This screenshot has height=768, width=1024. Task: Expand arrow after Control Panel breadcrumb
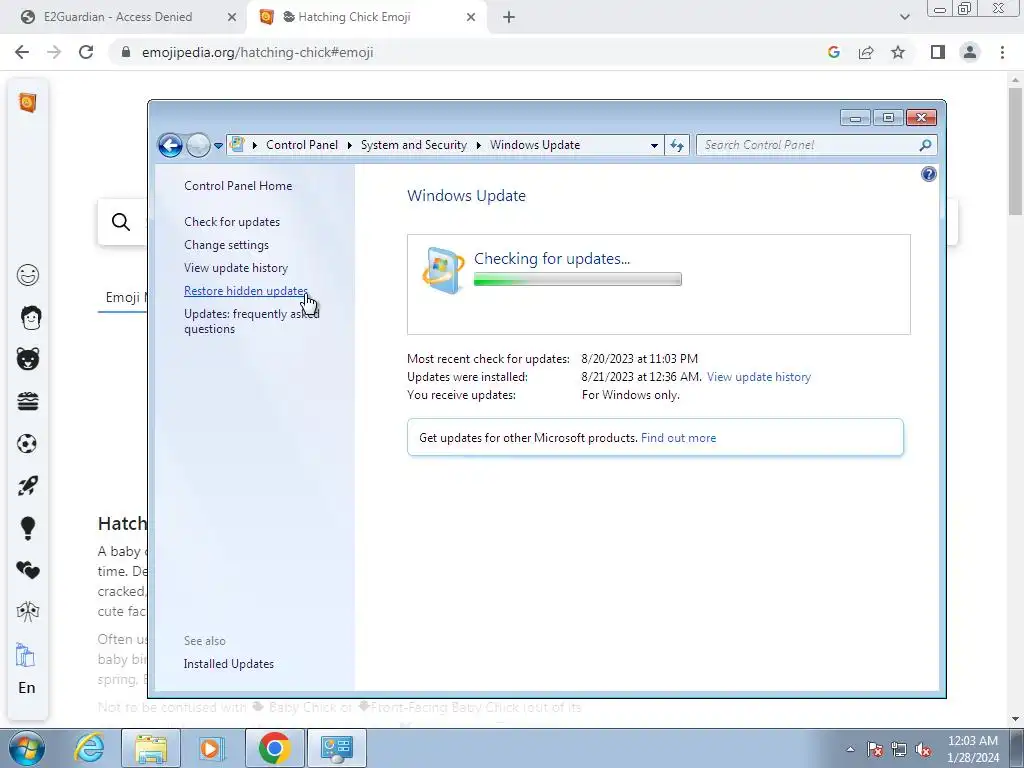(x=349, y=145)
